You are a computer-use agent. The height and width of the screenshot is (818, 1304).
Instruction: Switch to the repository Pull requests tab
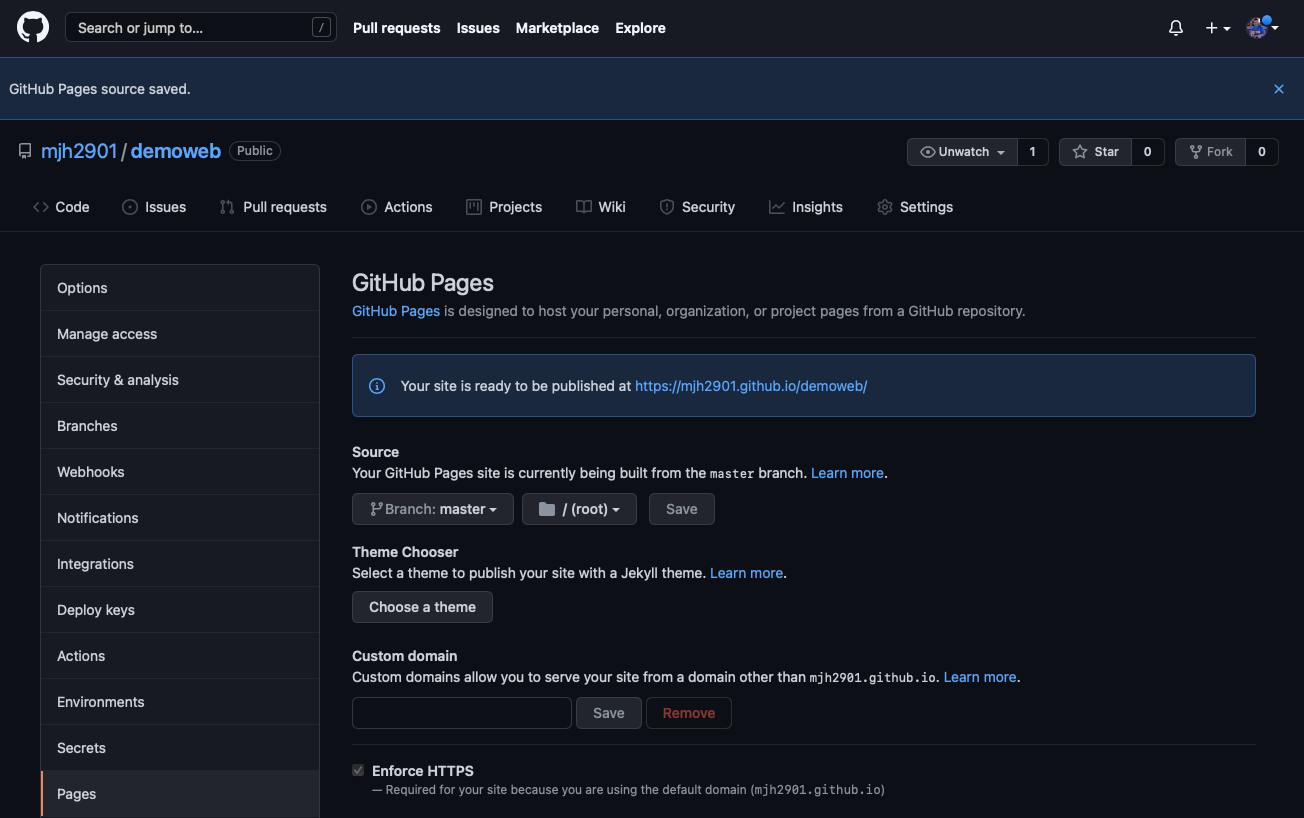tap(273, 207)
